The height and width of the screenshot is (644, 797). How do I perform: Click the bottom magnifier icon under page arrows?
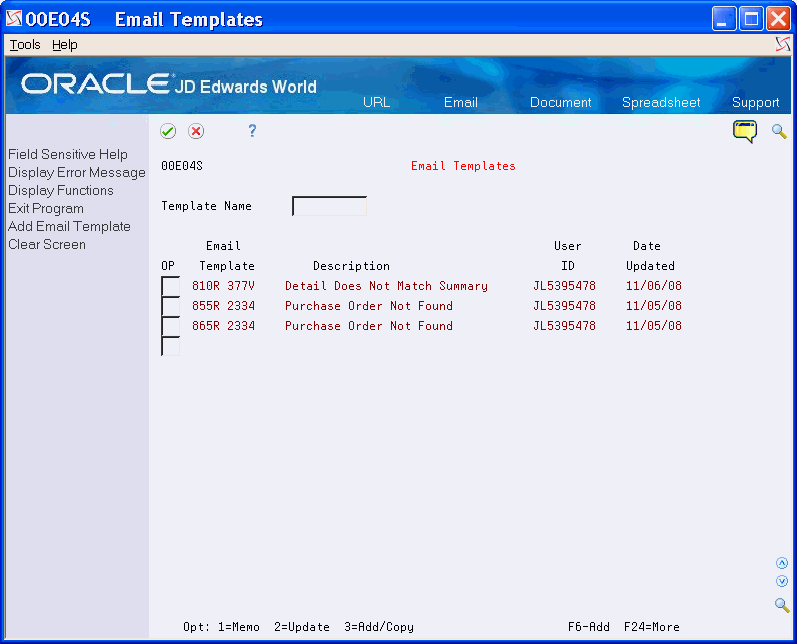tap(782, 605)
